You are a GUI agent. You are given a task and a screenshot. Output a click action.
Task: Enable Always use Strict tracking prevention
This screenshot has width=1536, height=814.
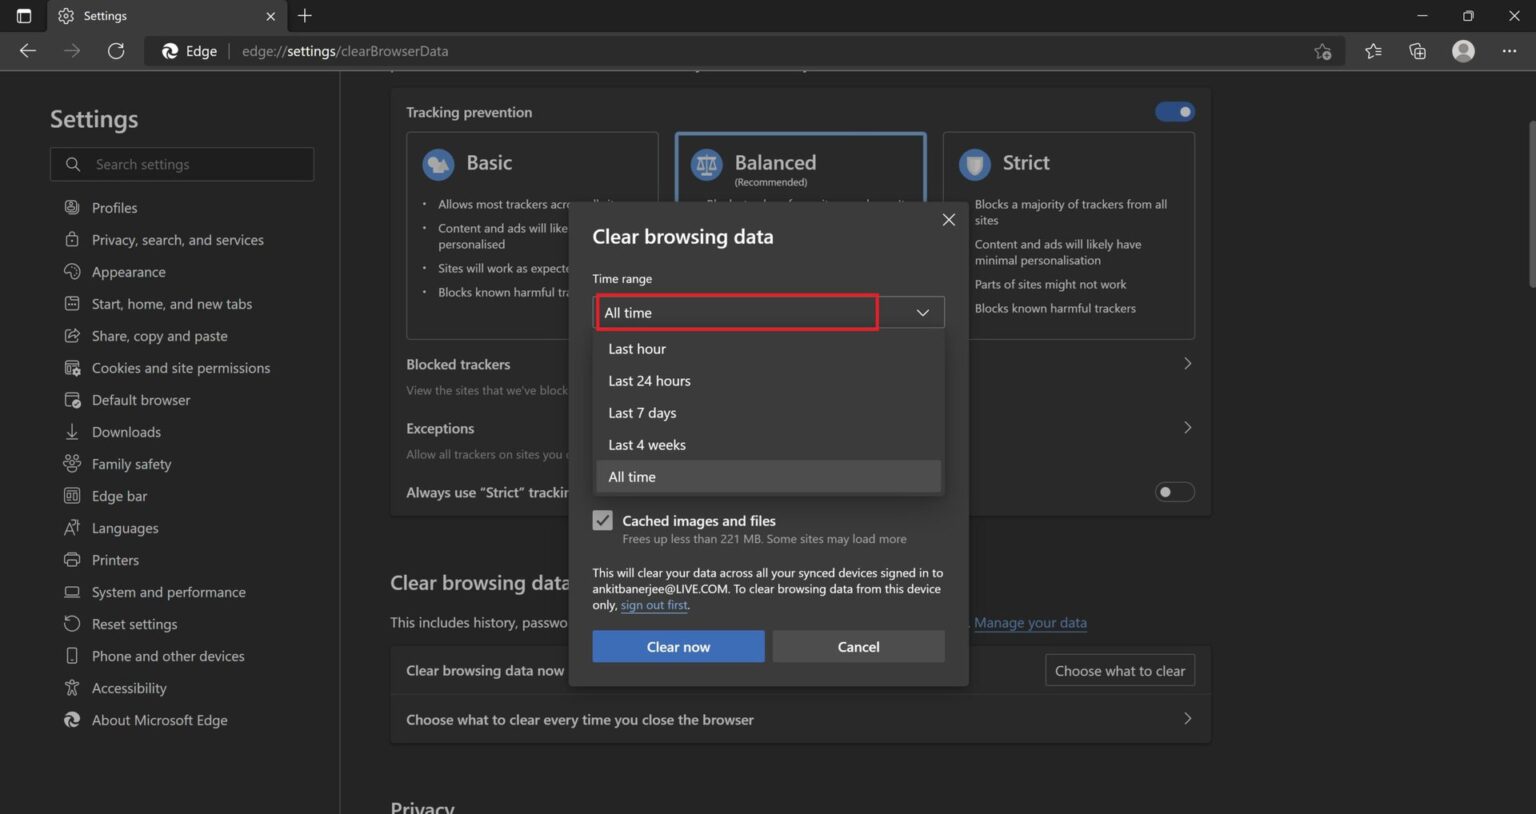1174,491
